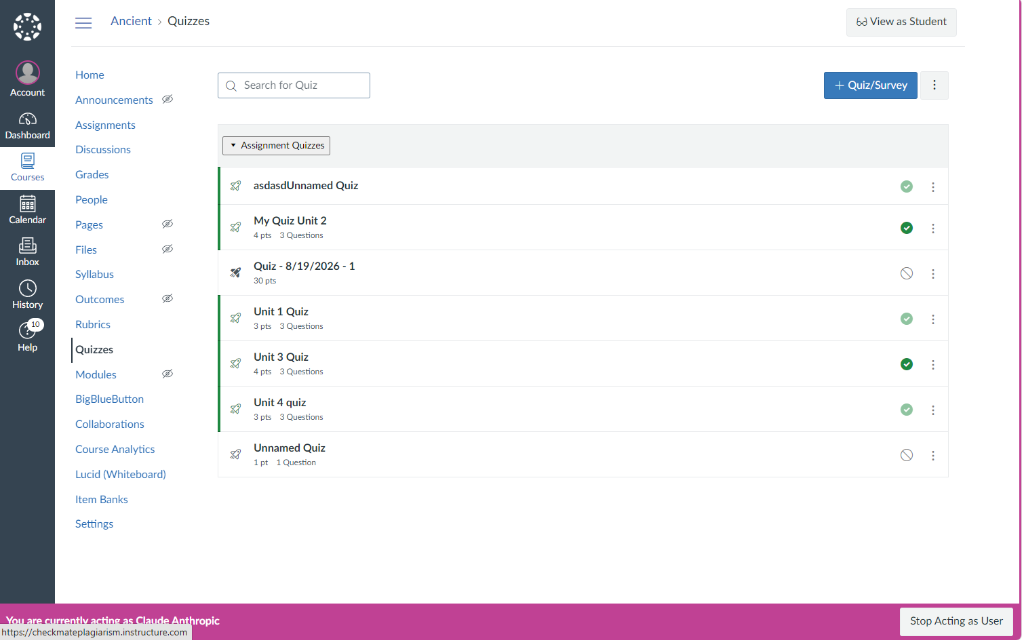Open Calendar in global navigation
The width and height of the screenshot is (1024, 640).
(x=27, y=210)
